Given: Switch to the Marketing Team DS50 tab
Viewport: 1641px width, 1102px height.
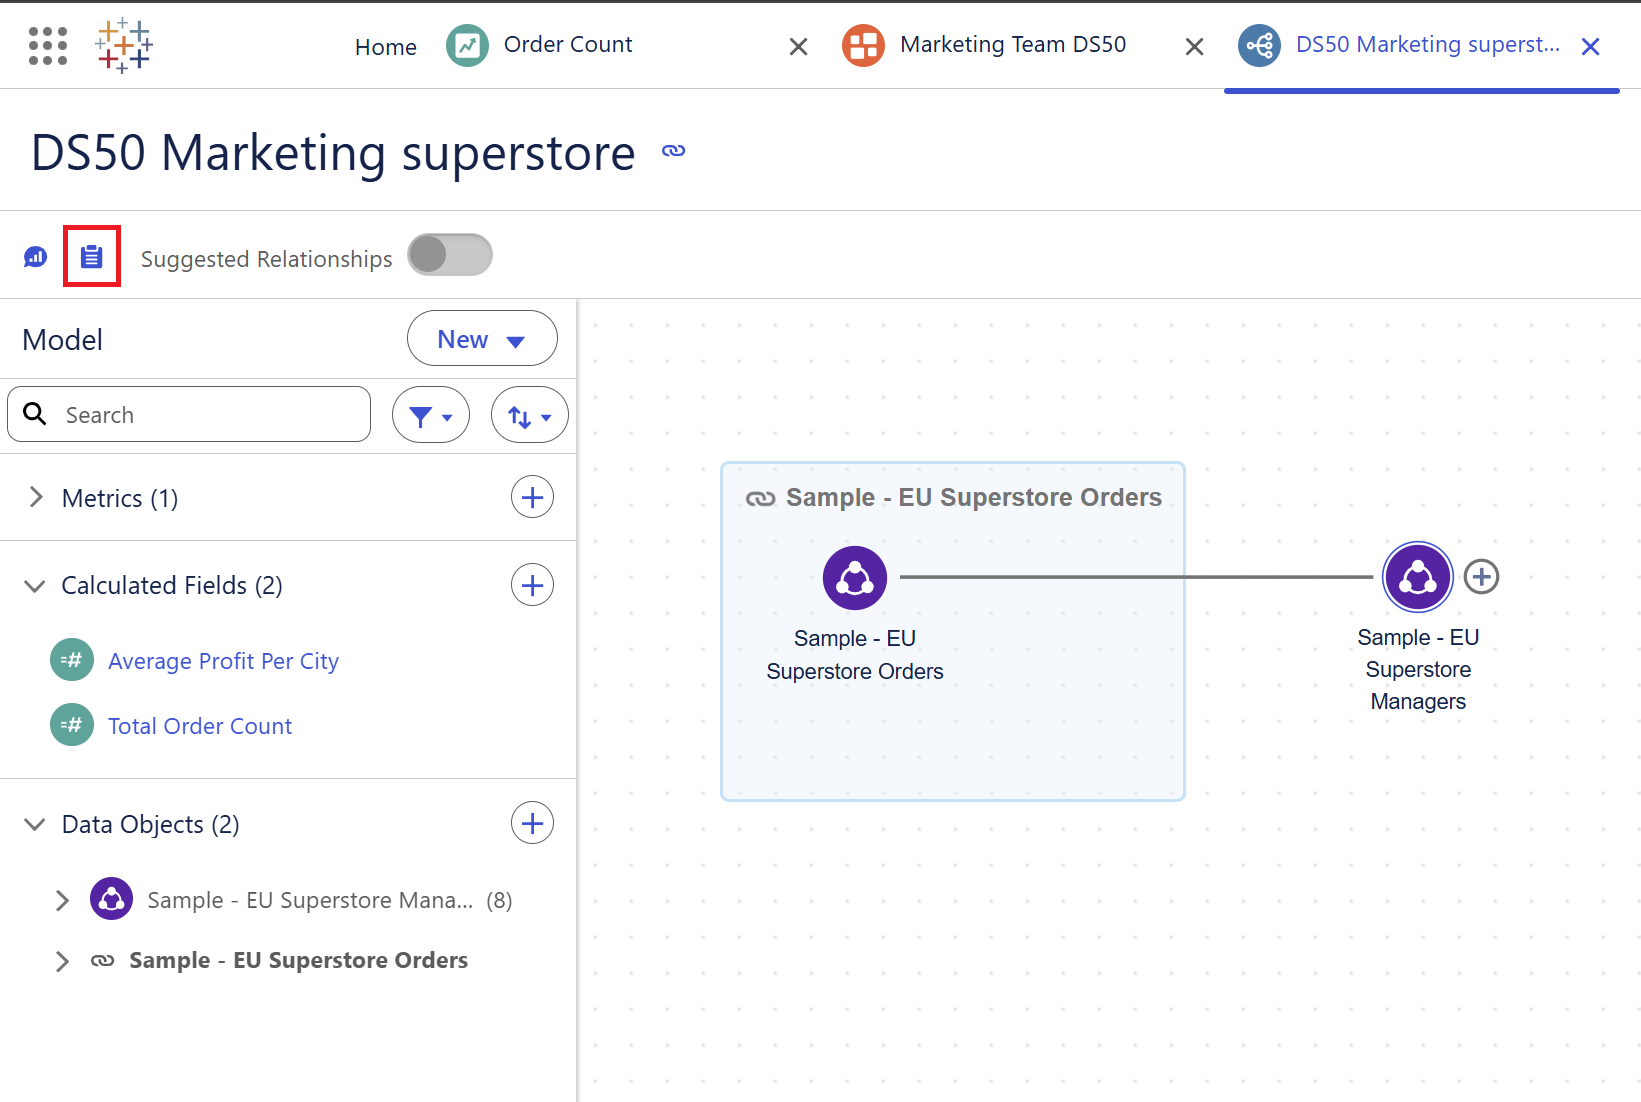Looking at the screenshot, I should [x=1013, y=44].
